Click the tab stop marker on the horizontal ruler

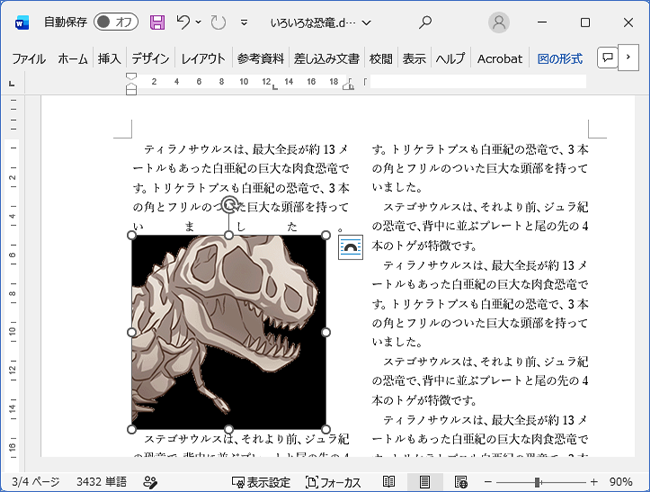click(274, 87)
